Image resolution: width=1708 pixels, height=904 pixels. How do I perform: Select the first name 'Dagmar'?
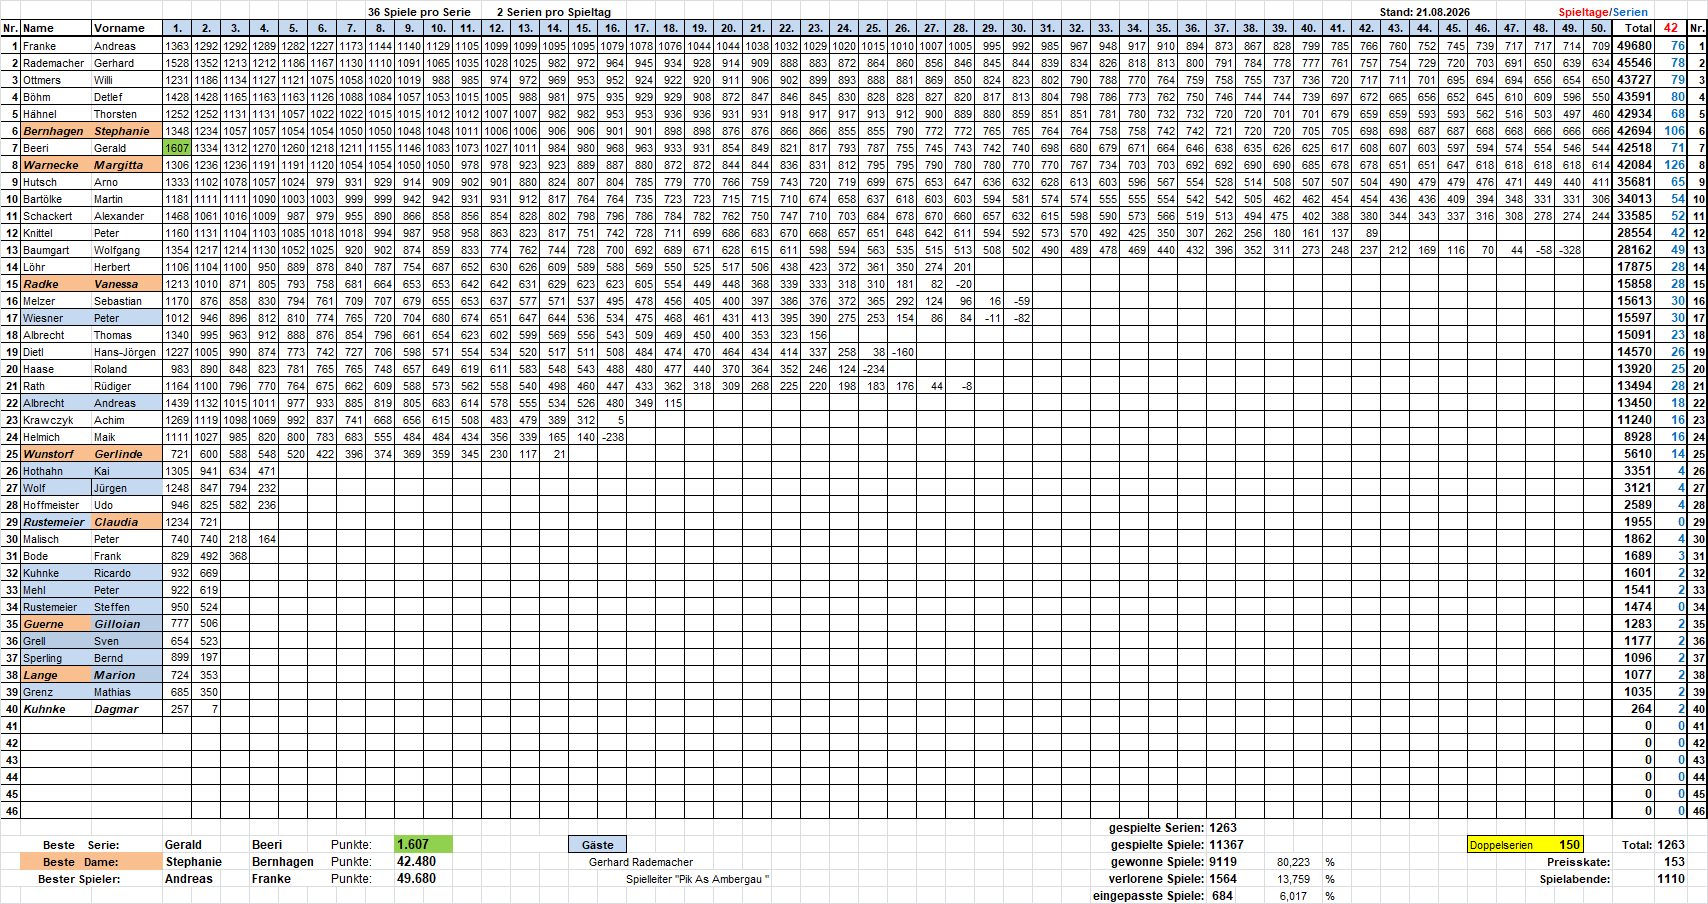pos(126,709)
